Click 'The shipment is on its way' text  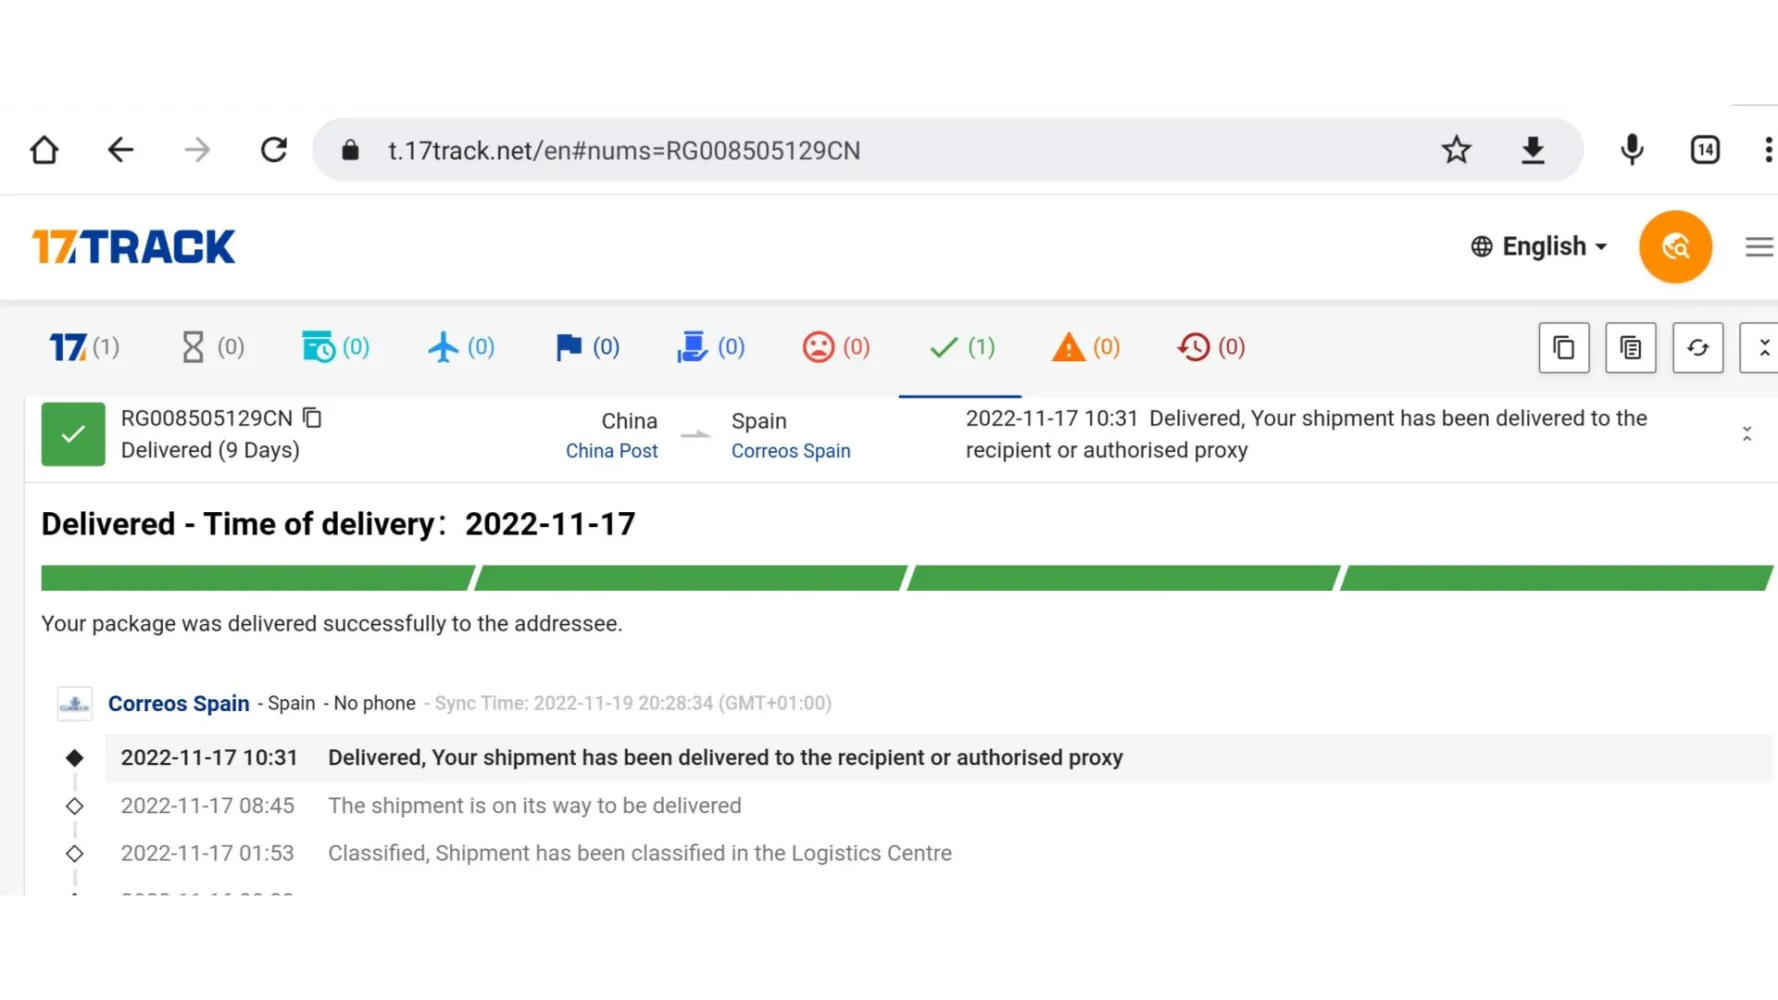coord(535,806)
